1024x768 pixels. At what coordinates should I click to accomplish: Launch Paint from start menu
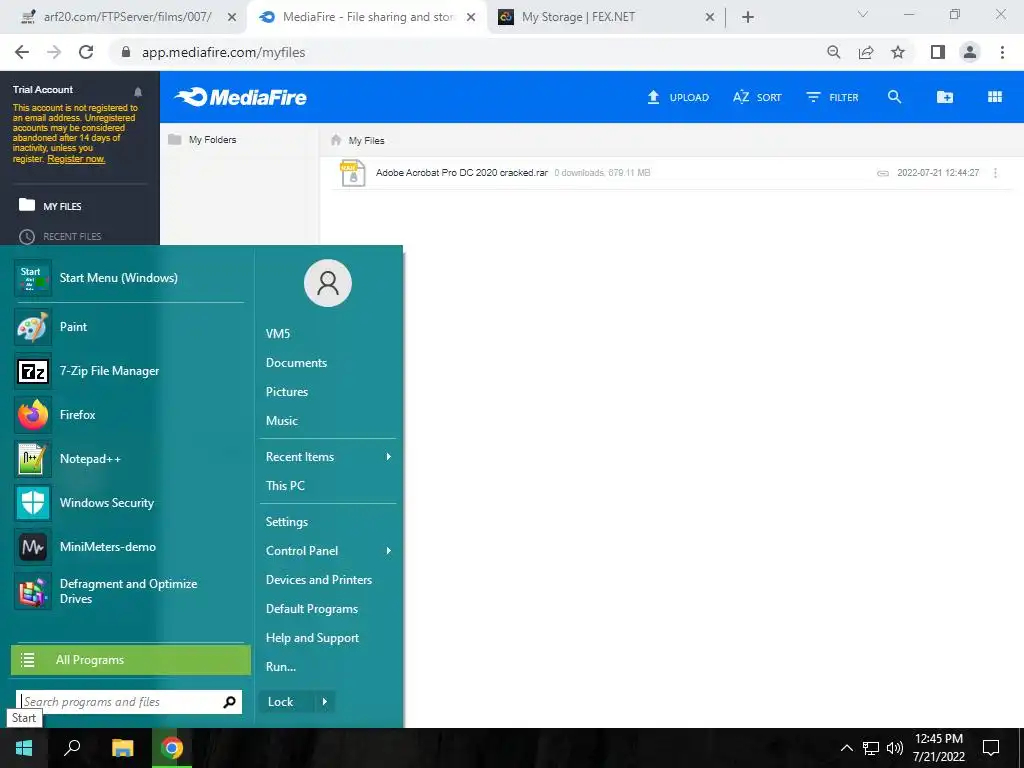tap(129, 327)
